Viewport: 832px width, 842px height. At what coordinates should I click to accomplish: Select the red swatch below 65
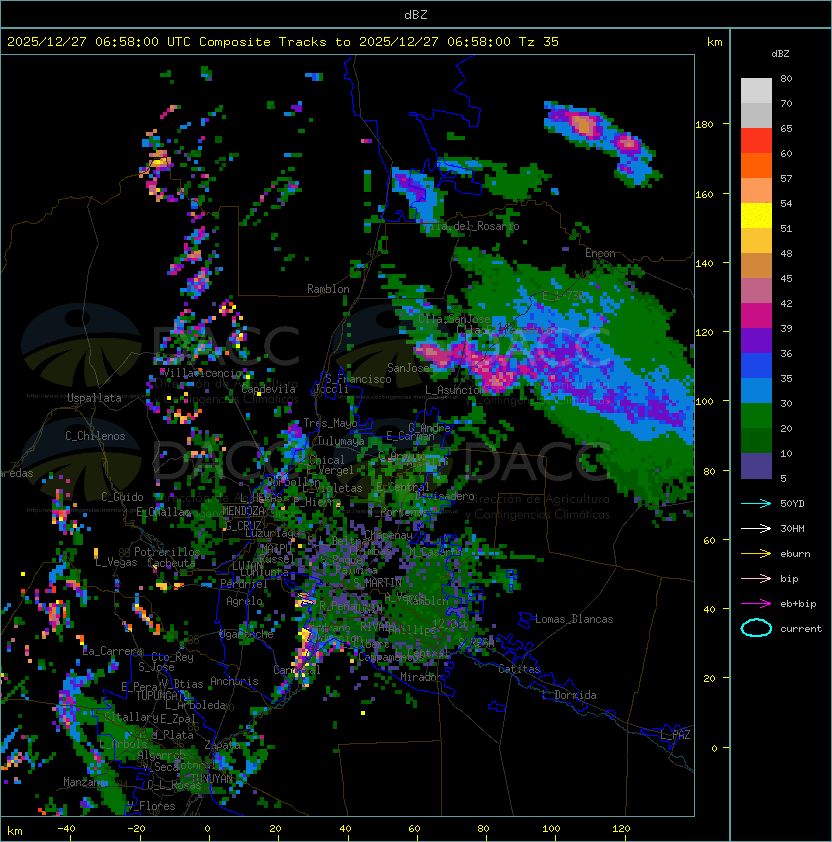[756, 141]
